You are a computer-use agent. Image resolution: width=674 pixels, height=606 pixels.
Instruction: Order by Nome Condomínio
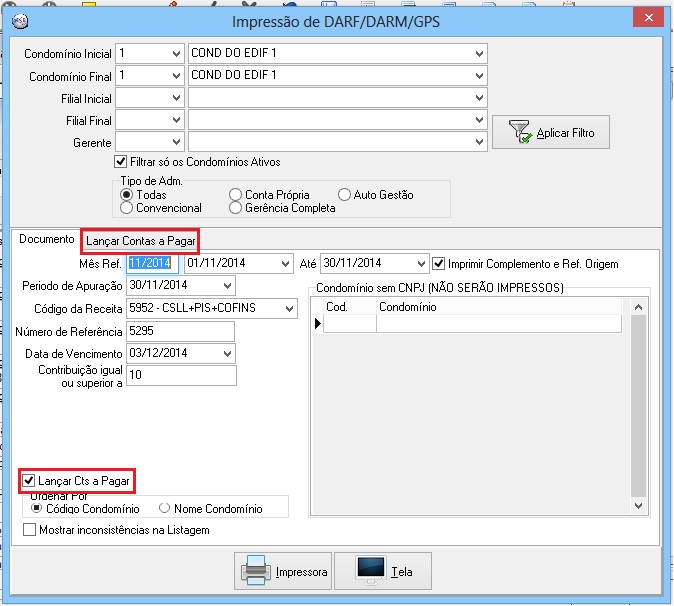164,508
